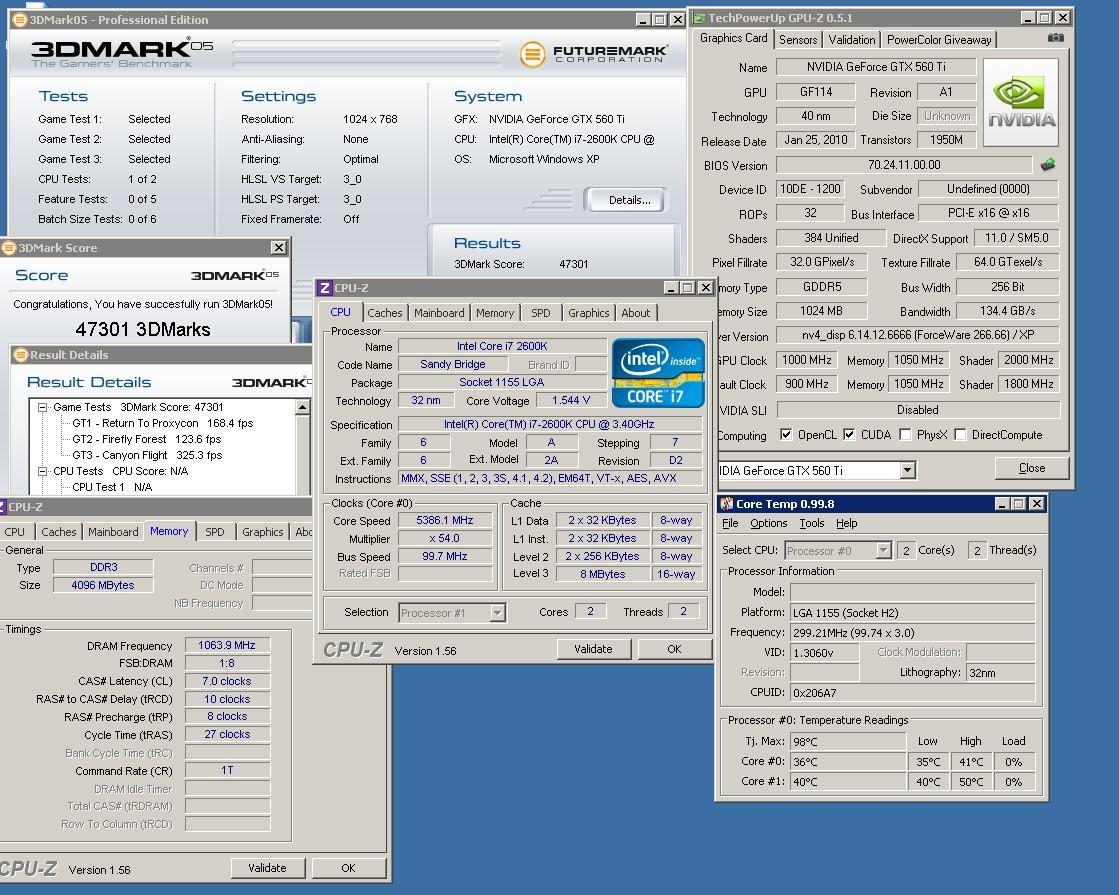
Task: Open the Graphics tab in front CPU-Z
Action: tap(588, 313)
